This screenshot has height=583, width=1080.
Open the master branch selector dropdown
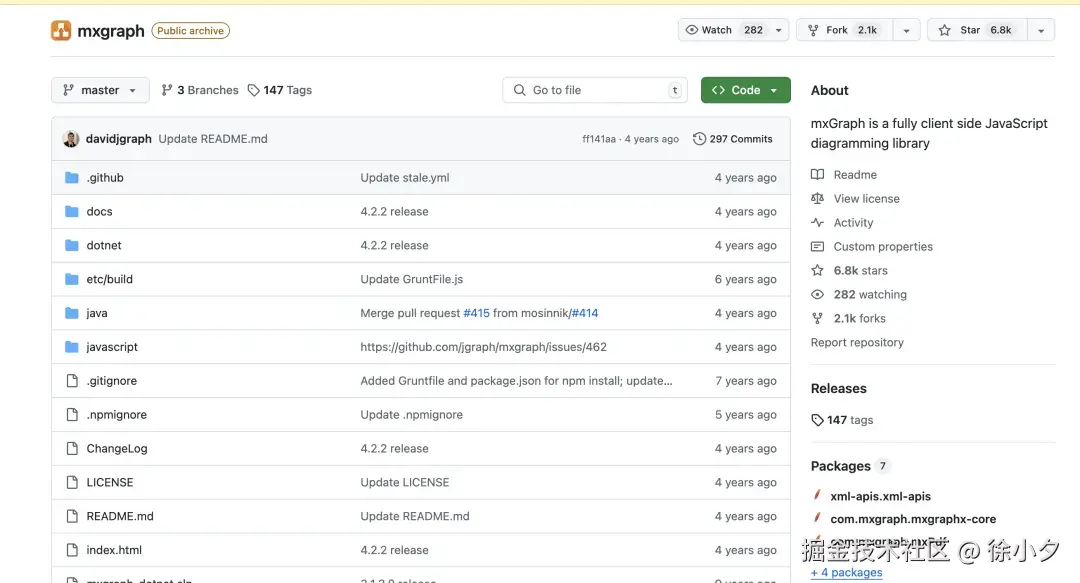(100, 90)
